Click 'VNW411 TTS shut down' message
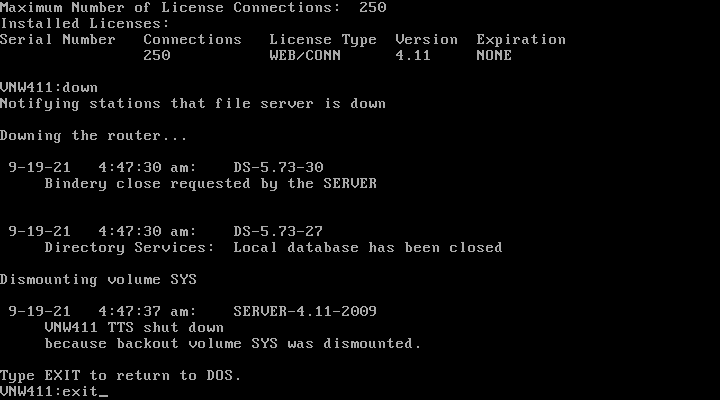The image size is (720, 400). (134, 327)
